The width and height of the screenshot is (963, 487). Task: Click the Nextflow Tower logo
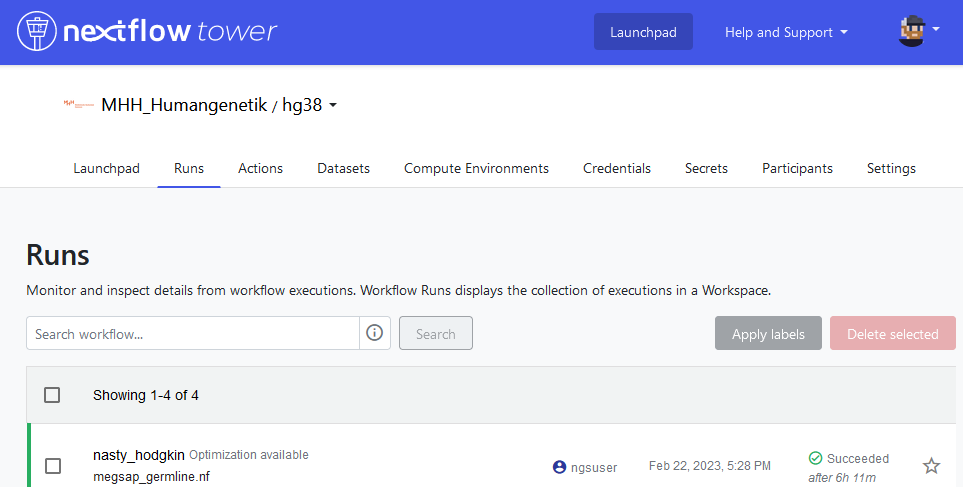pyautogui.click(x=147, y=32)
